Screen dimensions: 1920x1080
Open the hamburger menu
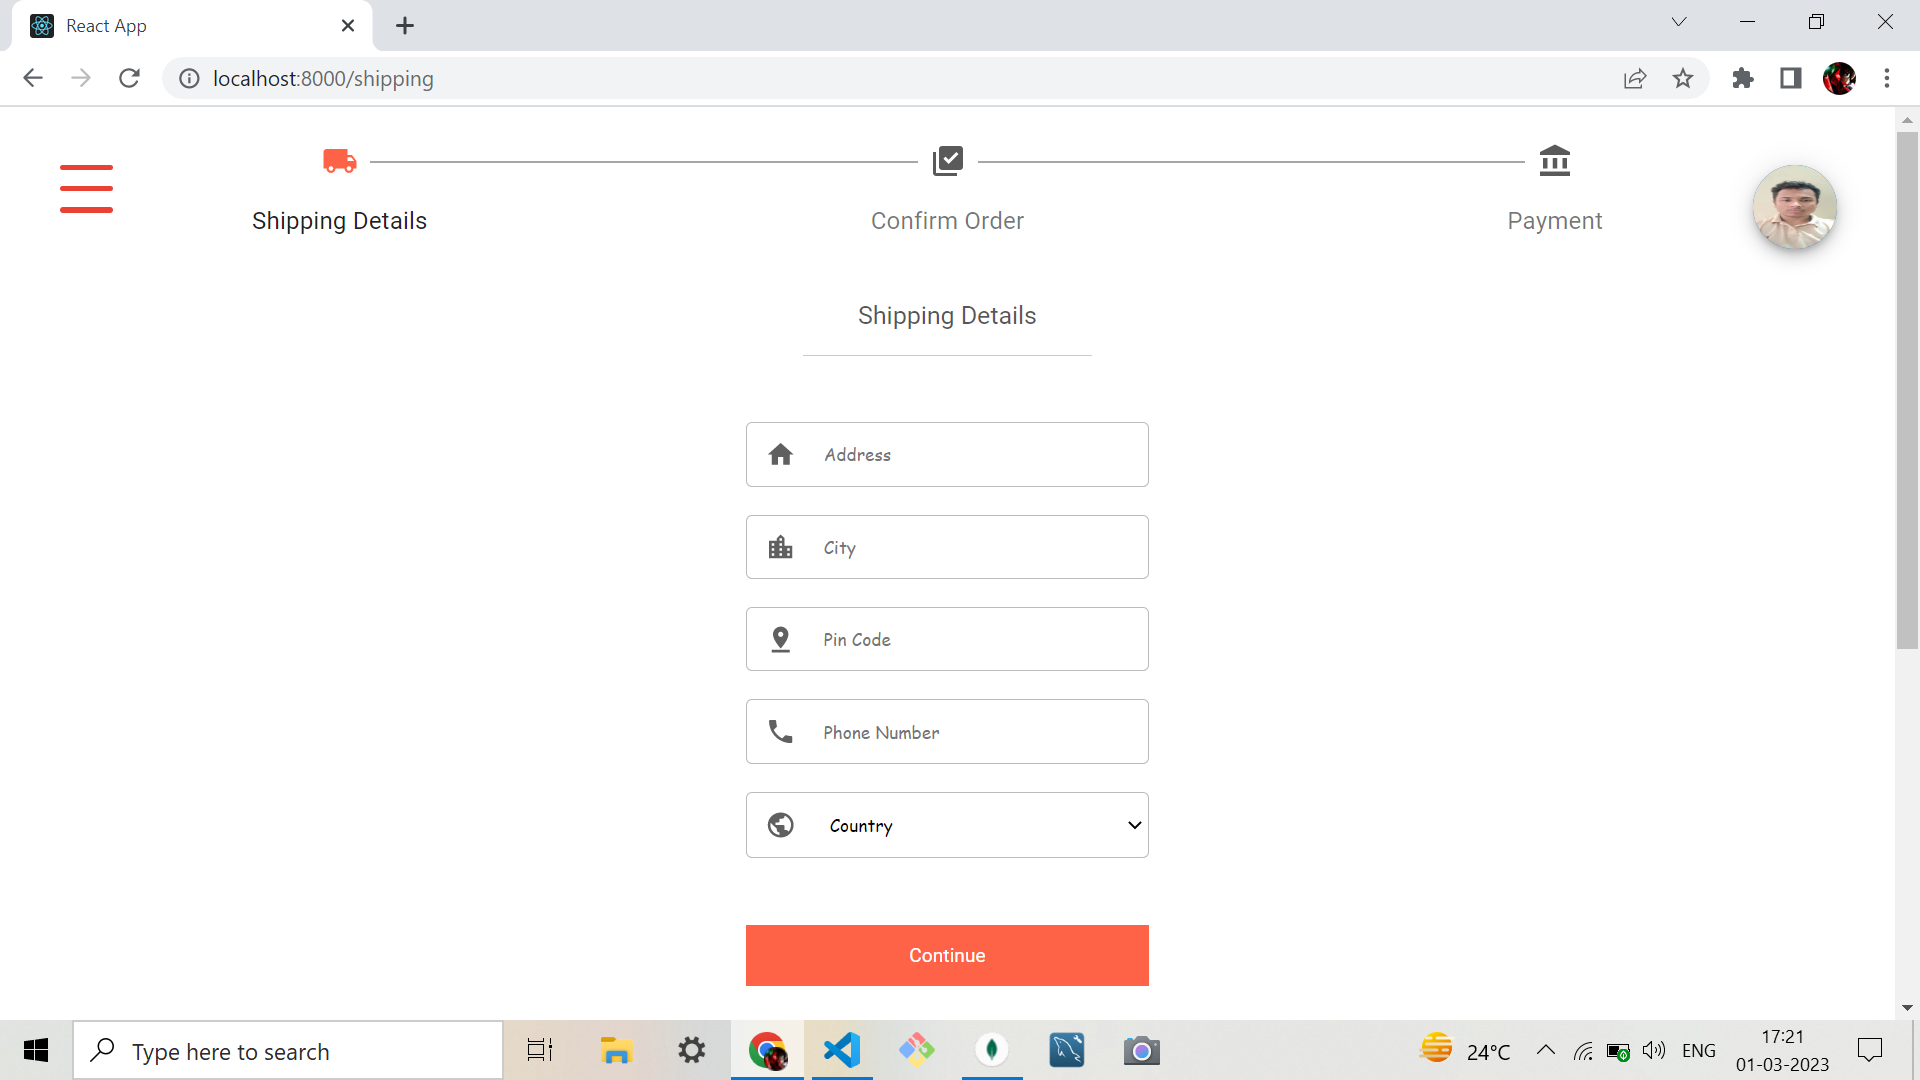(86, 187)
